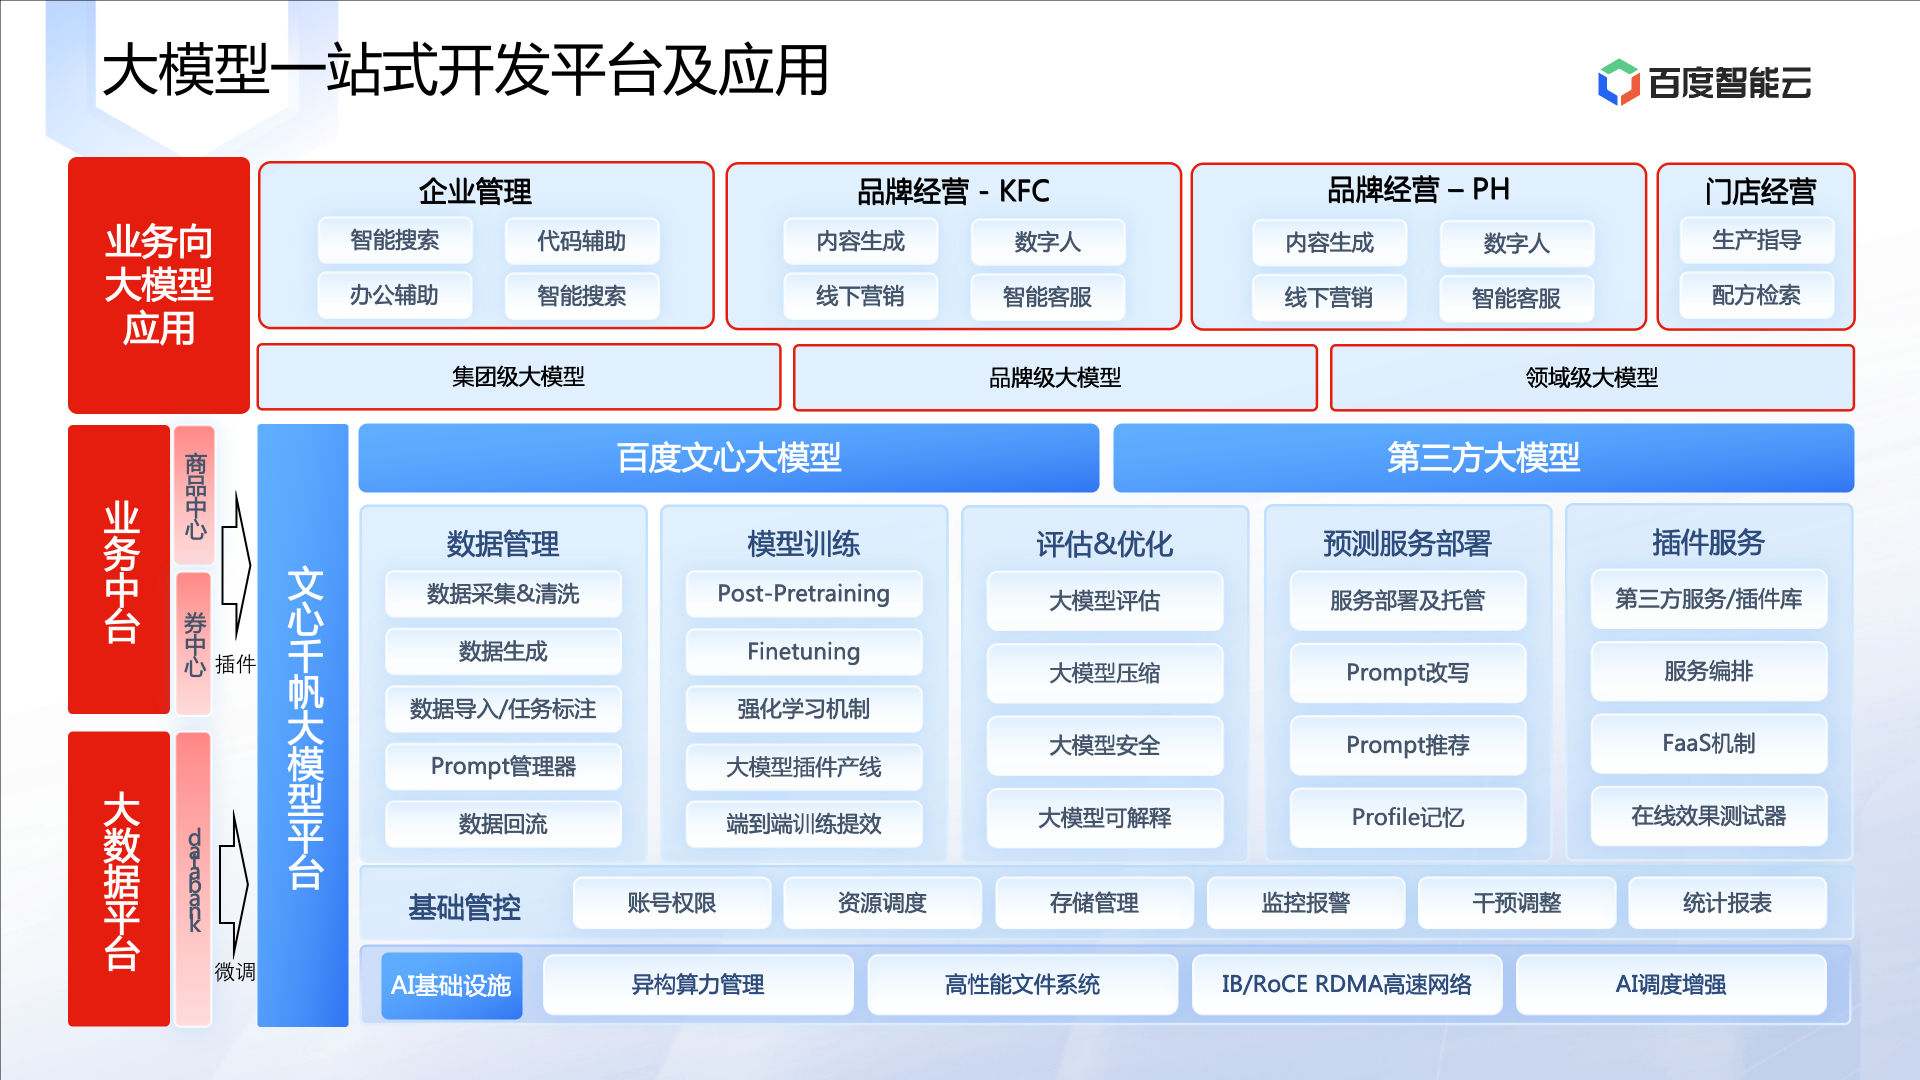1920x1080 pixels.
Task: Click 数据回流 item
Action: 504,824
